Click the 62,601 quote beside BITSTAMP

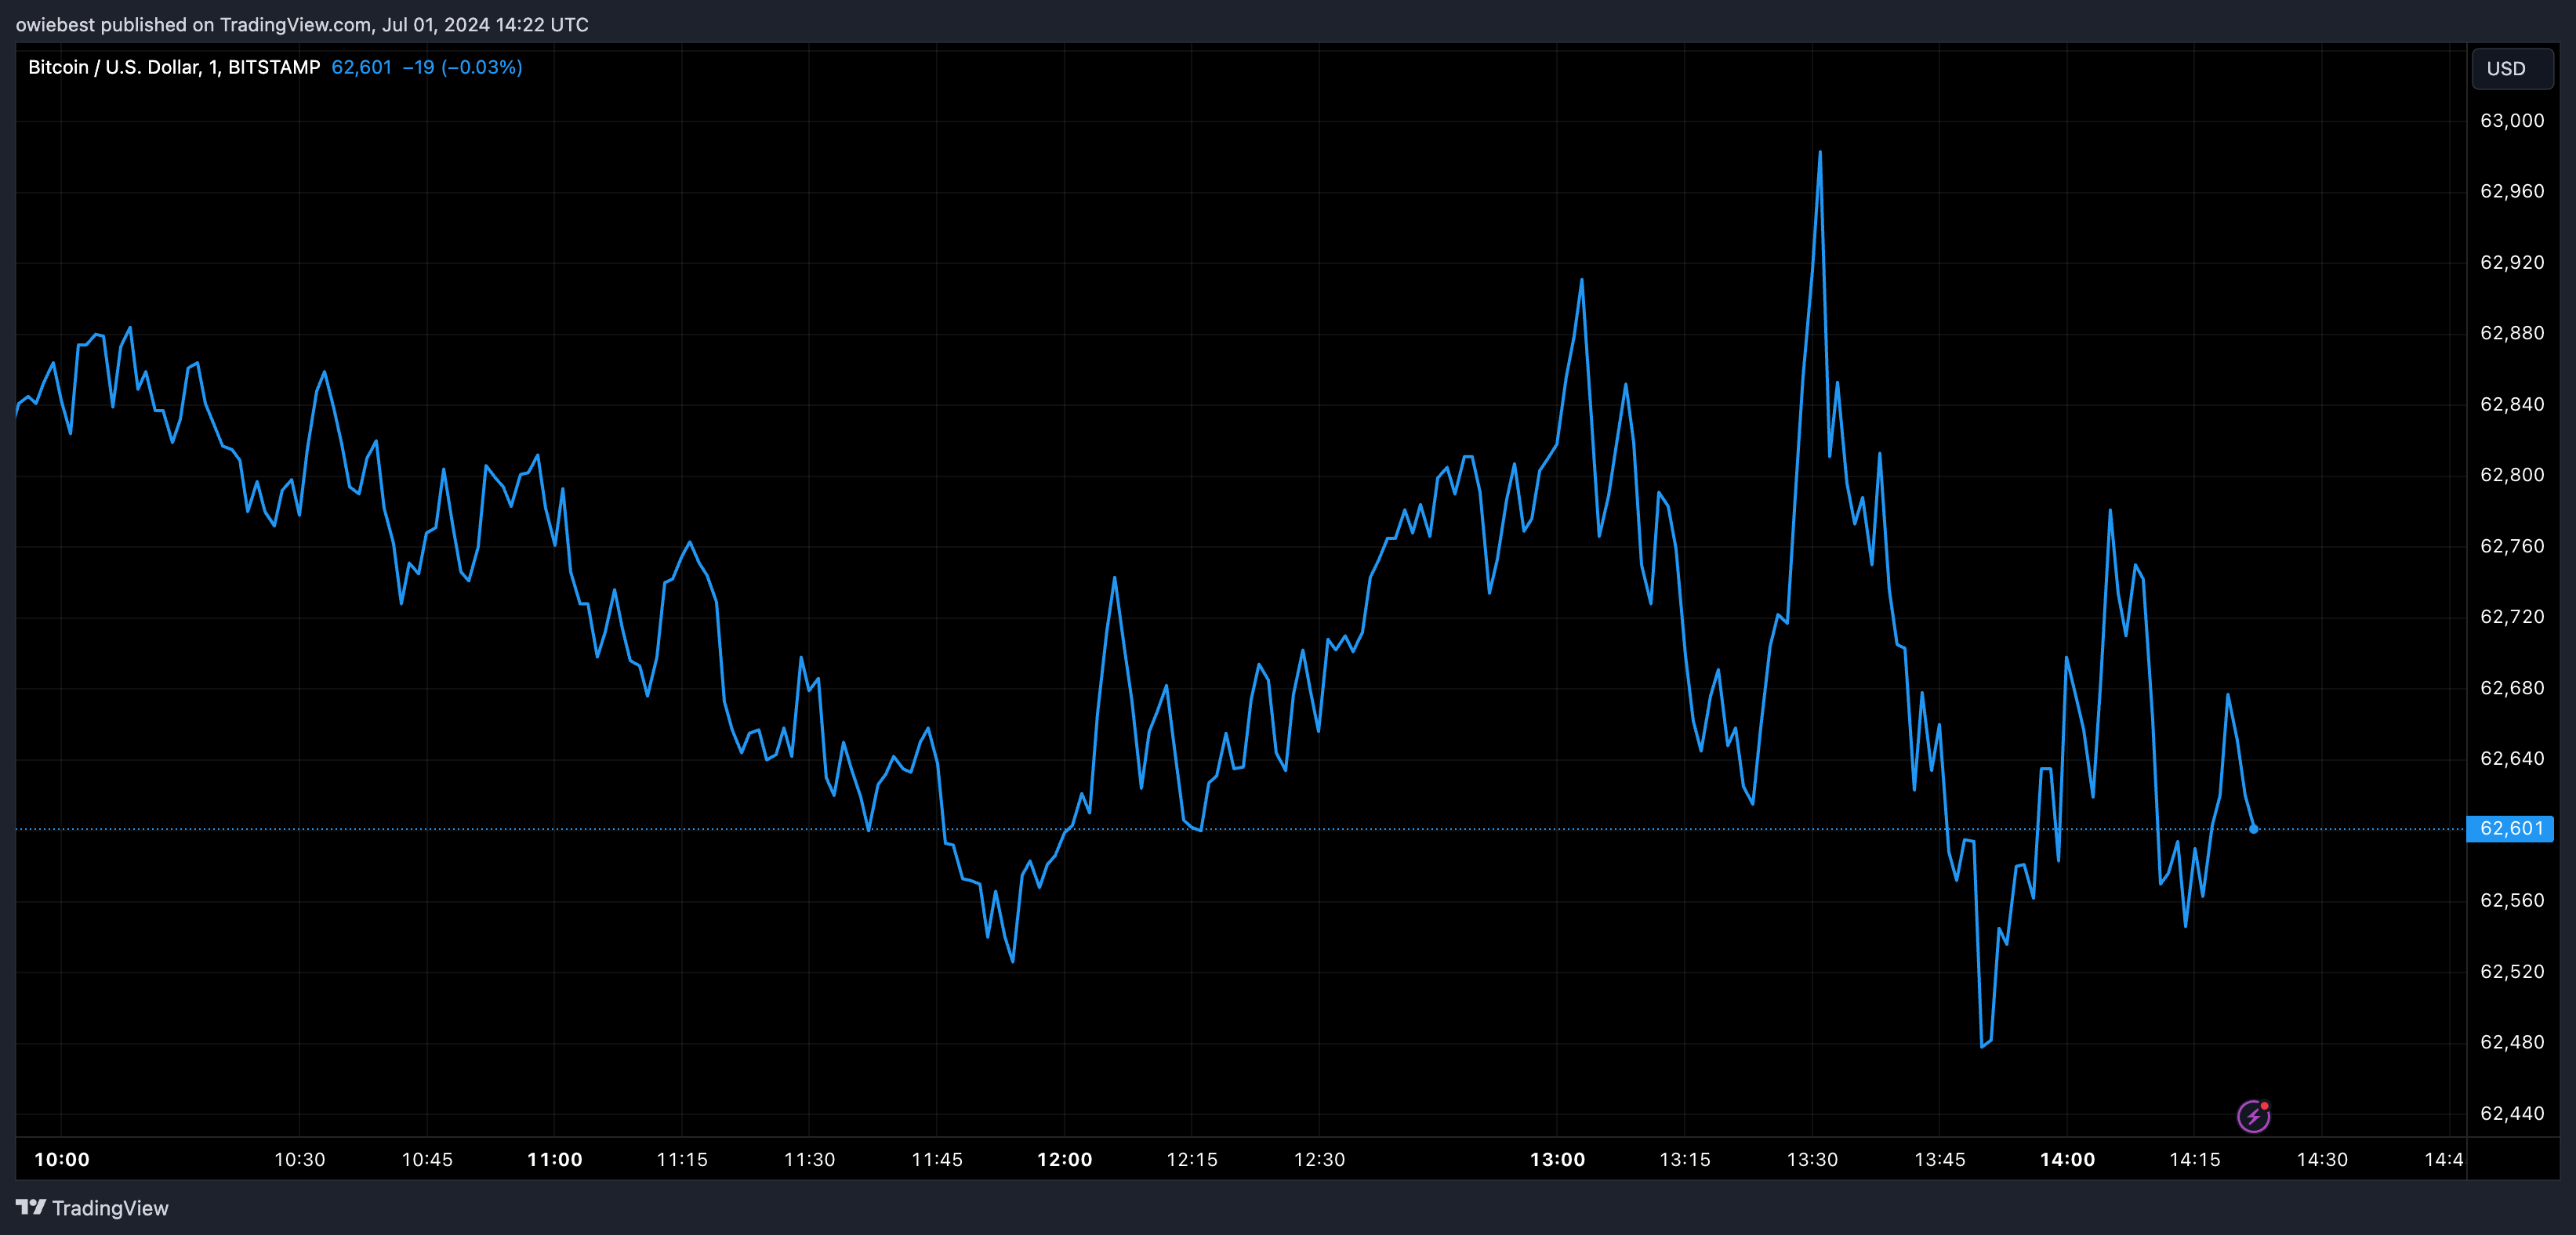pos(361,67)
